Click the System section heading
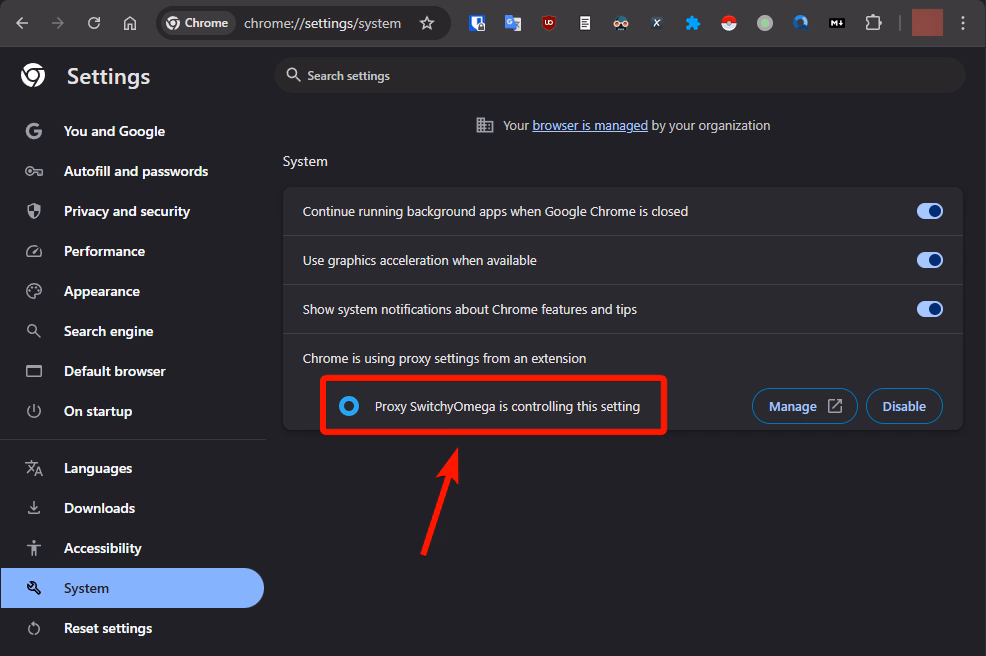 305,162
